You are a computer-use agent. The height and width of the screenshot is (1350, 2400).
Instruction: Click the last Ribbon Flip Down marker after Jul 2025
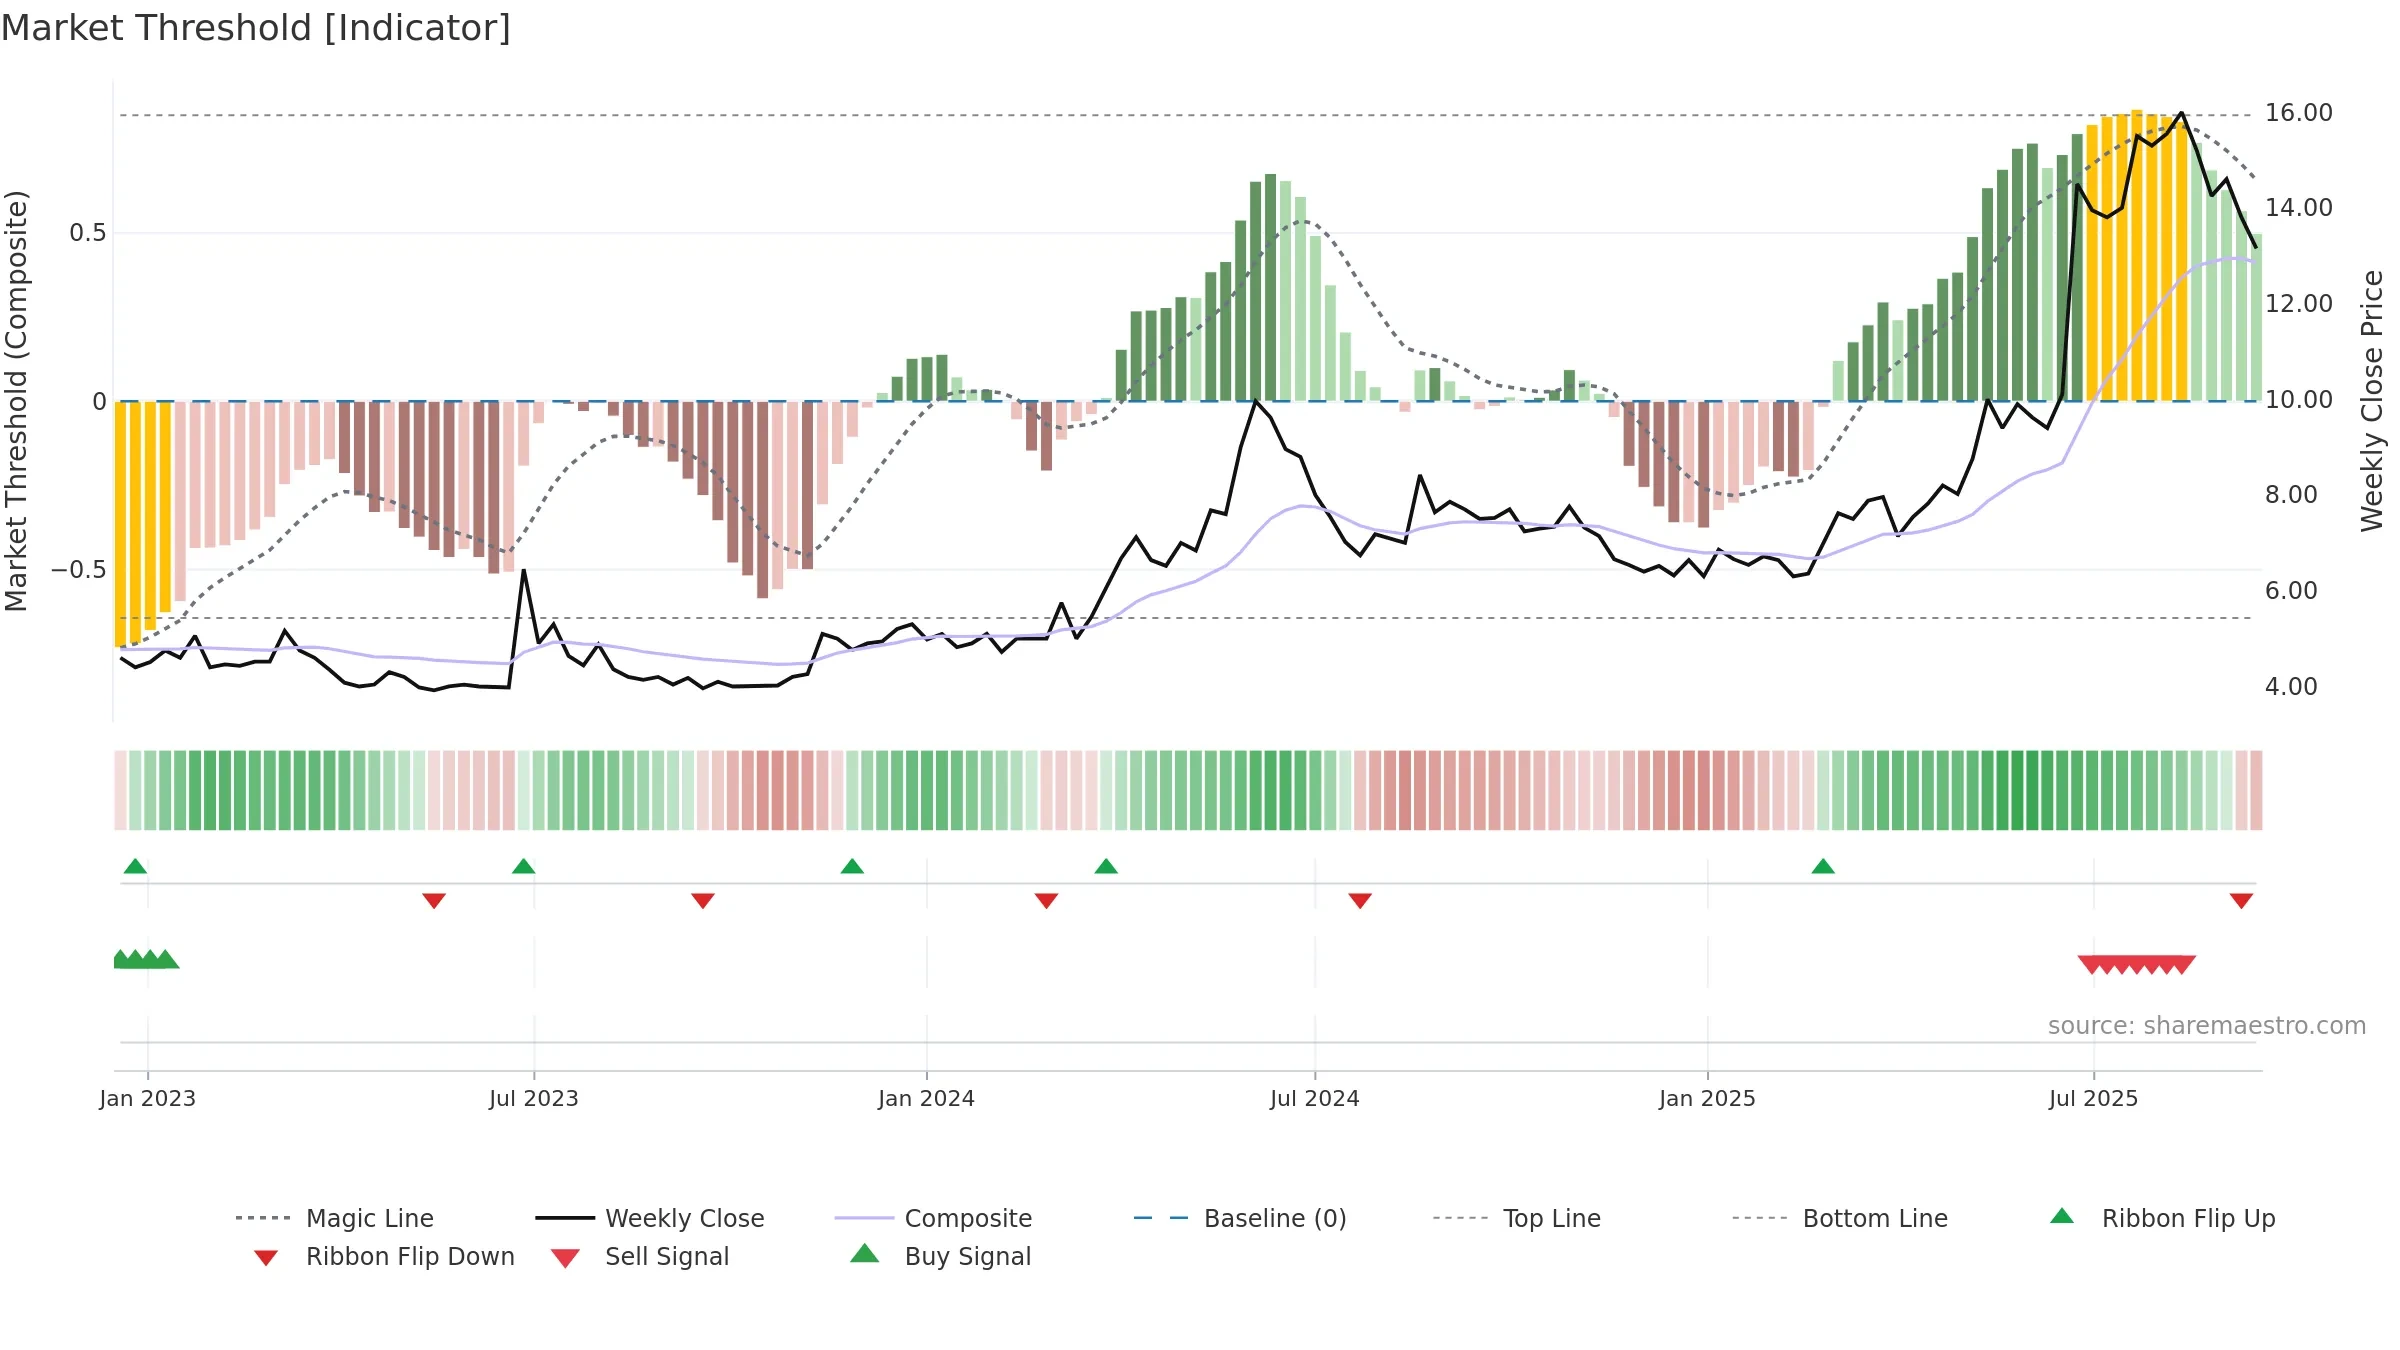(x=2241, y=901)
